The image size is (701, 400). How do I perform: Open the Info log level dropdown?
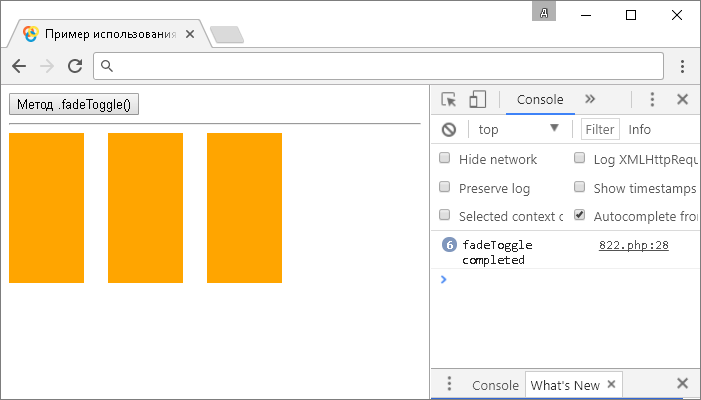[x=639, y=130]
